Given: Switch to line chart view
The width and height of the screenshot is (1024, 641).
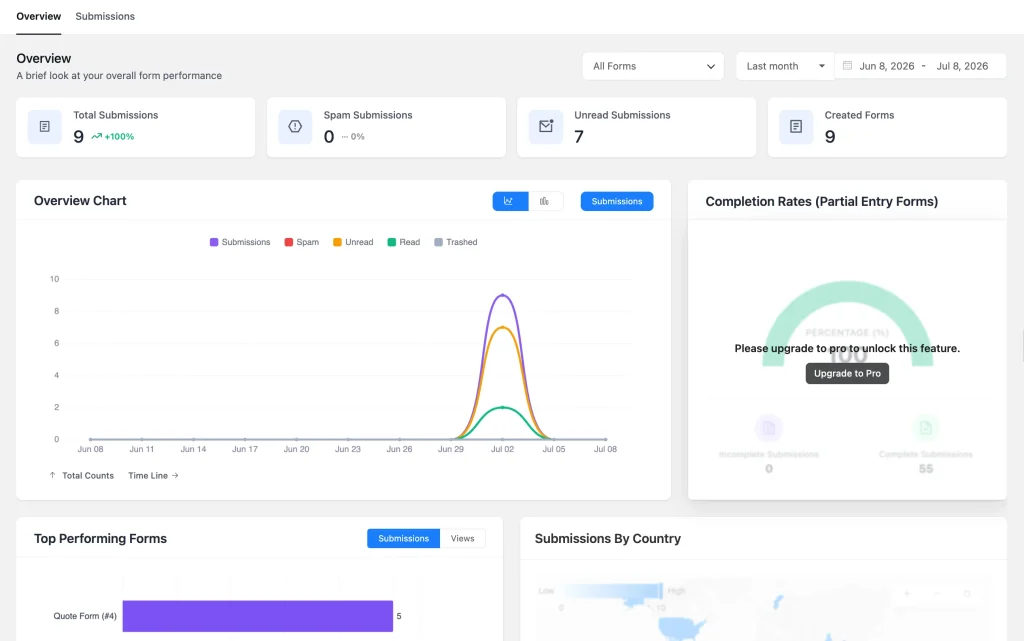Looking at the screenshot, I should [510, 201].
